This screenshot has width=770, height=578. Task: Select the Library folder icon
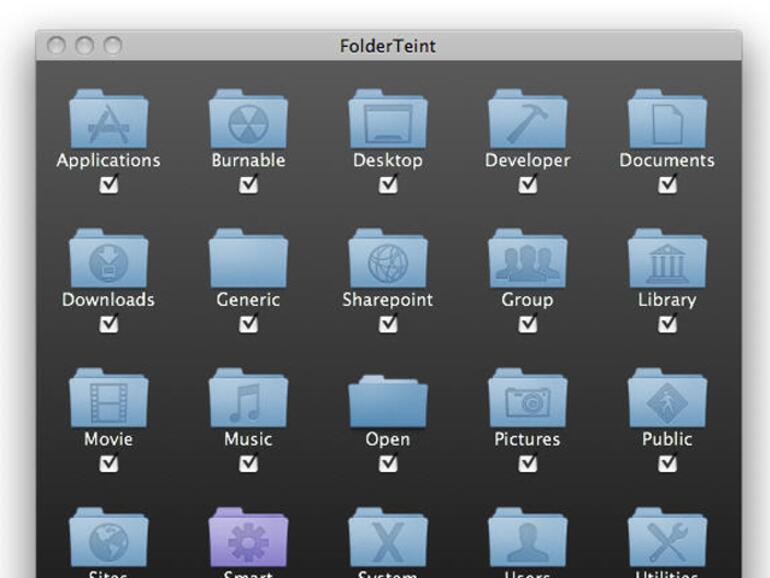click(667, 258)
